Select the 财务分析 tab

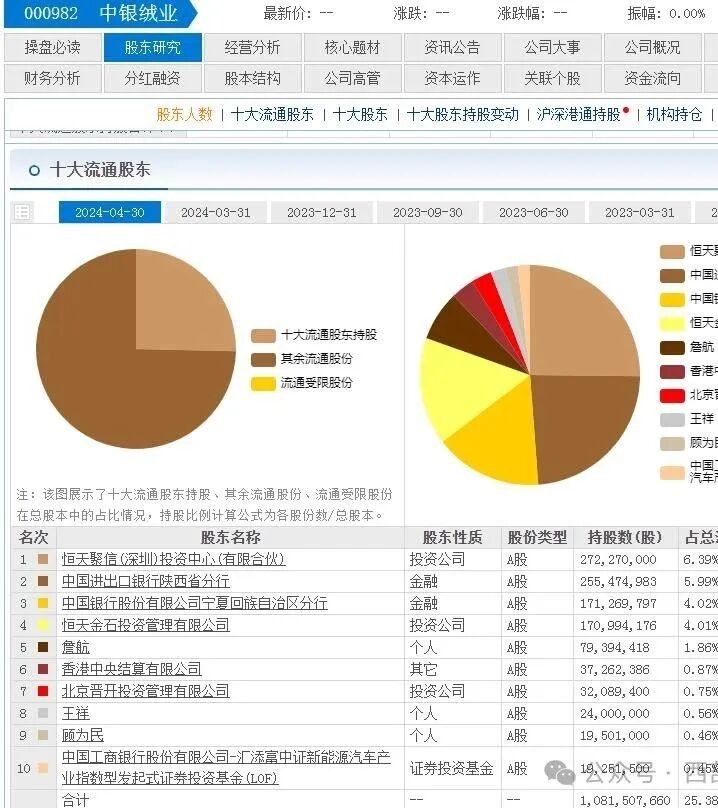[53, 78]
